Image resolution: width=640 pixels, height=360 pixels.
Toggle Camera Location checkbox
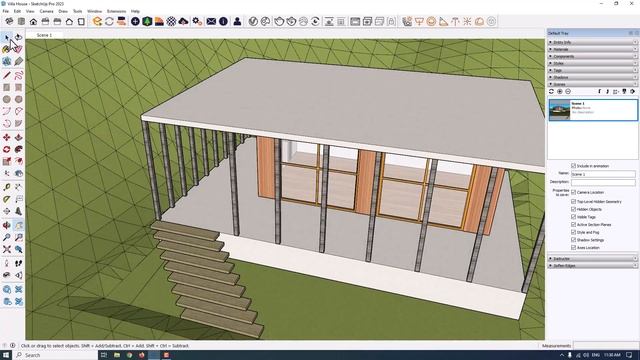pyautogui.click(x=573, y=192)
